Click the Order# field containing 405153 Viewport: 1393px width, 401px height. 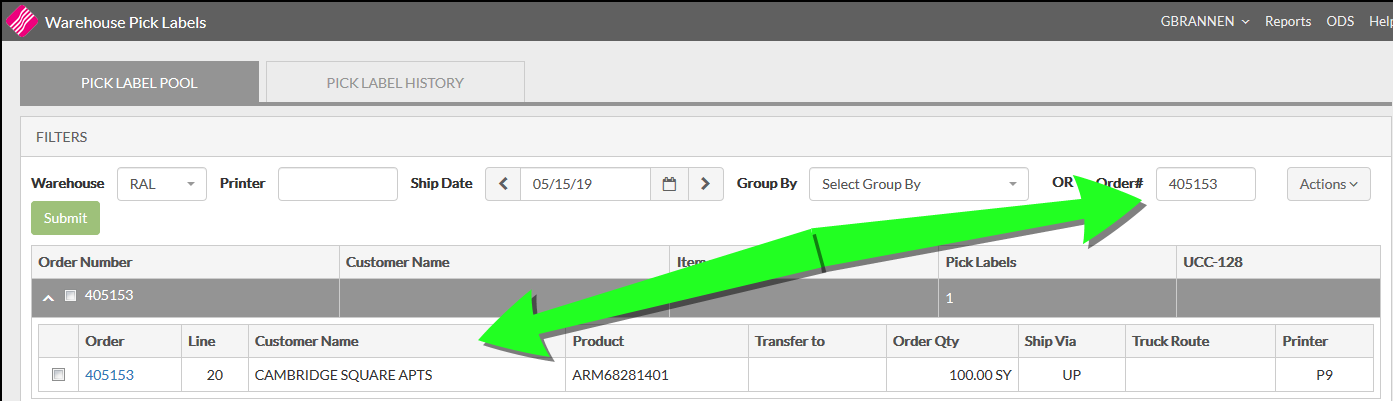click(x=1205, y=184)
